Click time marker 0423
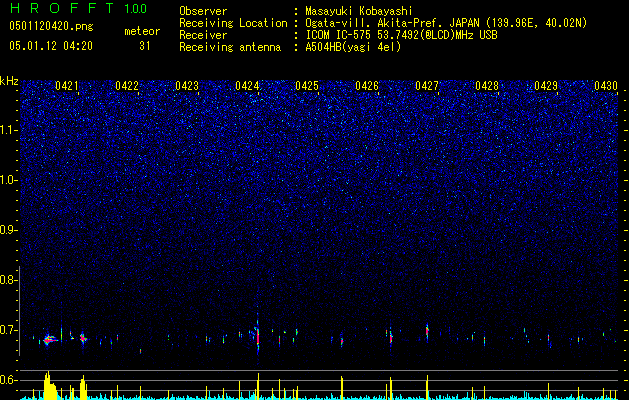The width and height of the screenshot is (629, 400). [x=187, y=86]
